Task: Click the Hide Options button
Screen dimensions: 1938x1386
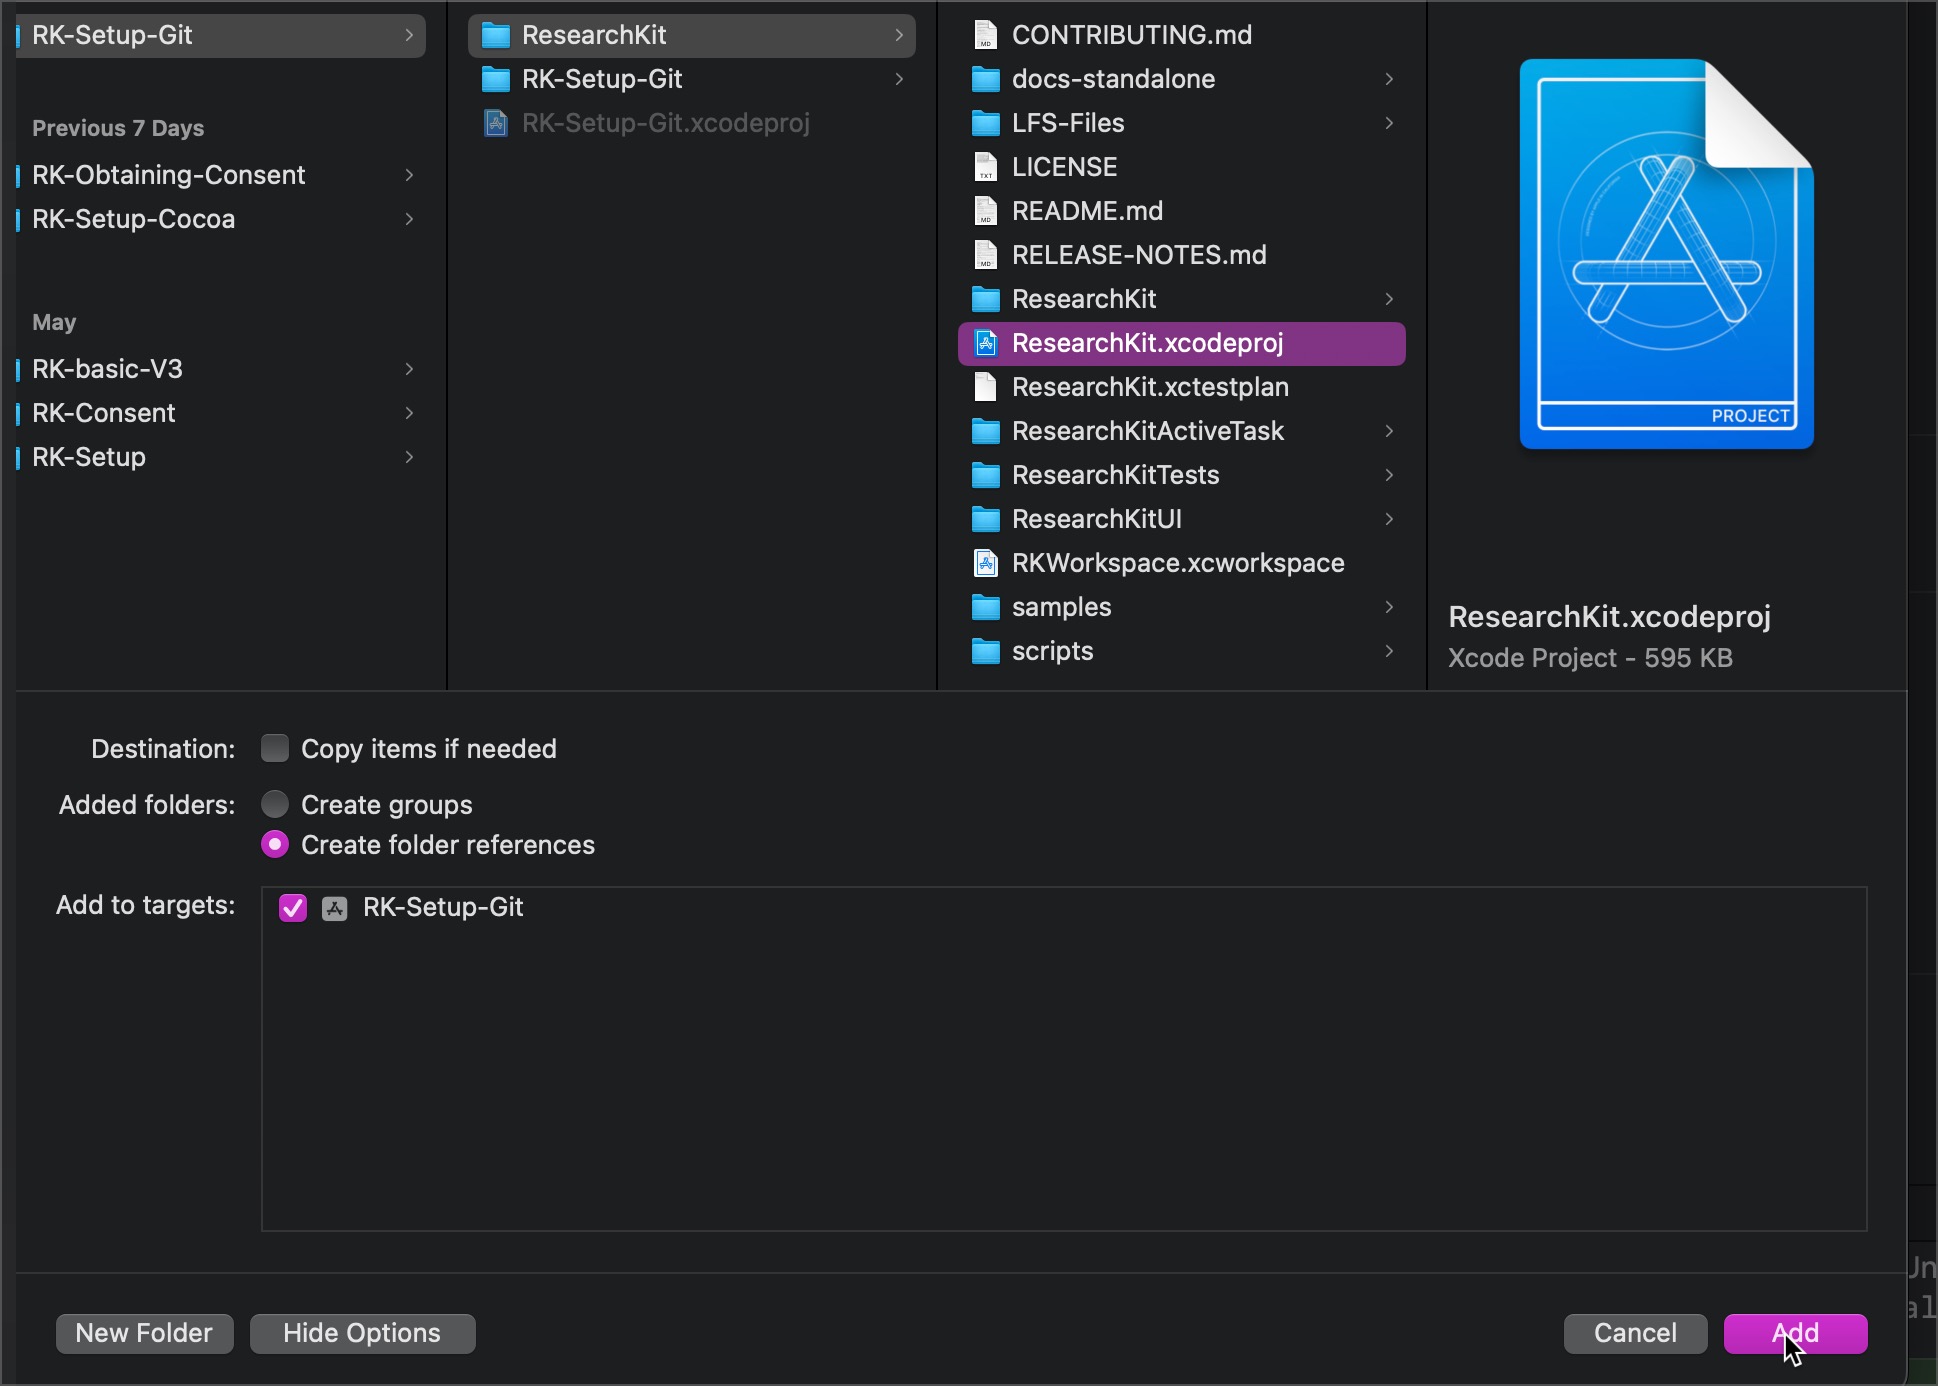Action: tap(362, 1333)
